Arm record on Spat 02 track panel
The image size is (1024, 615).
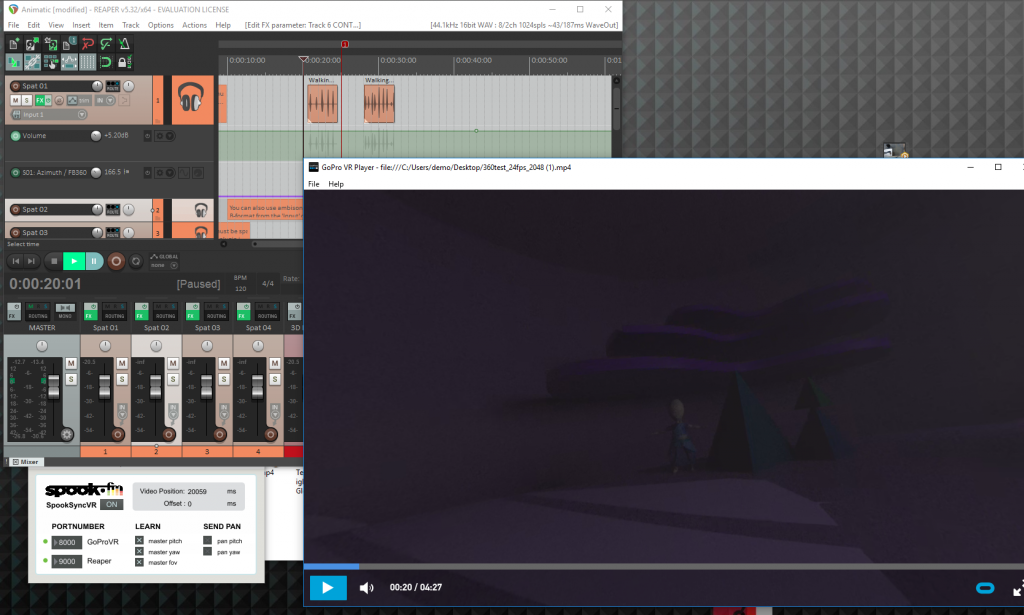(15, 210)
